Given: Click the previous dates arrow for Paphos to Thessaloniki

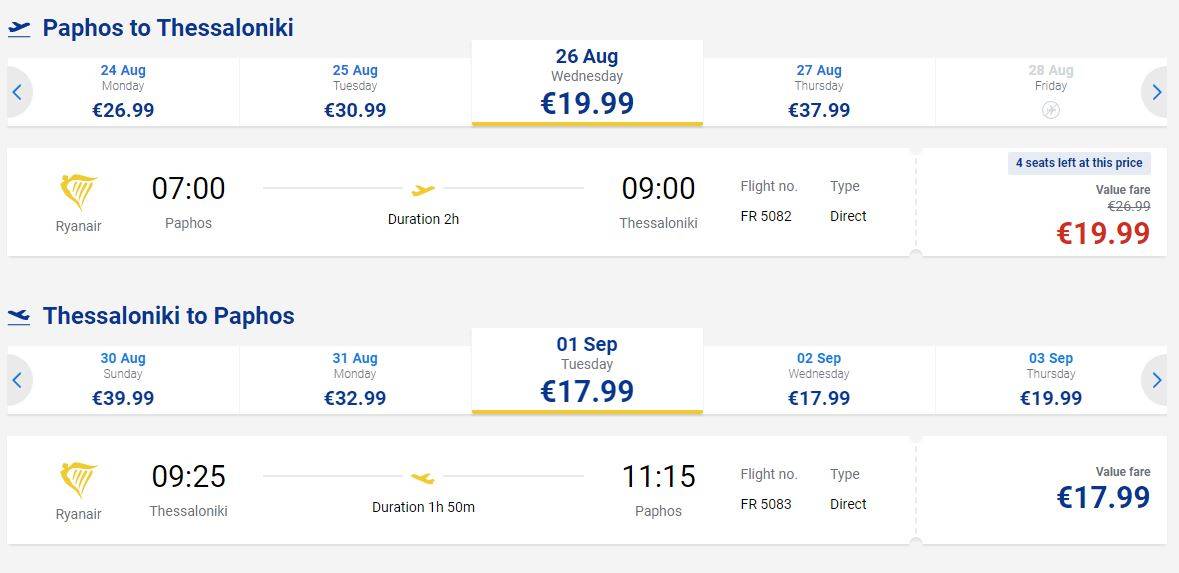Looking at the screenshot, I should click(18, 92).
